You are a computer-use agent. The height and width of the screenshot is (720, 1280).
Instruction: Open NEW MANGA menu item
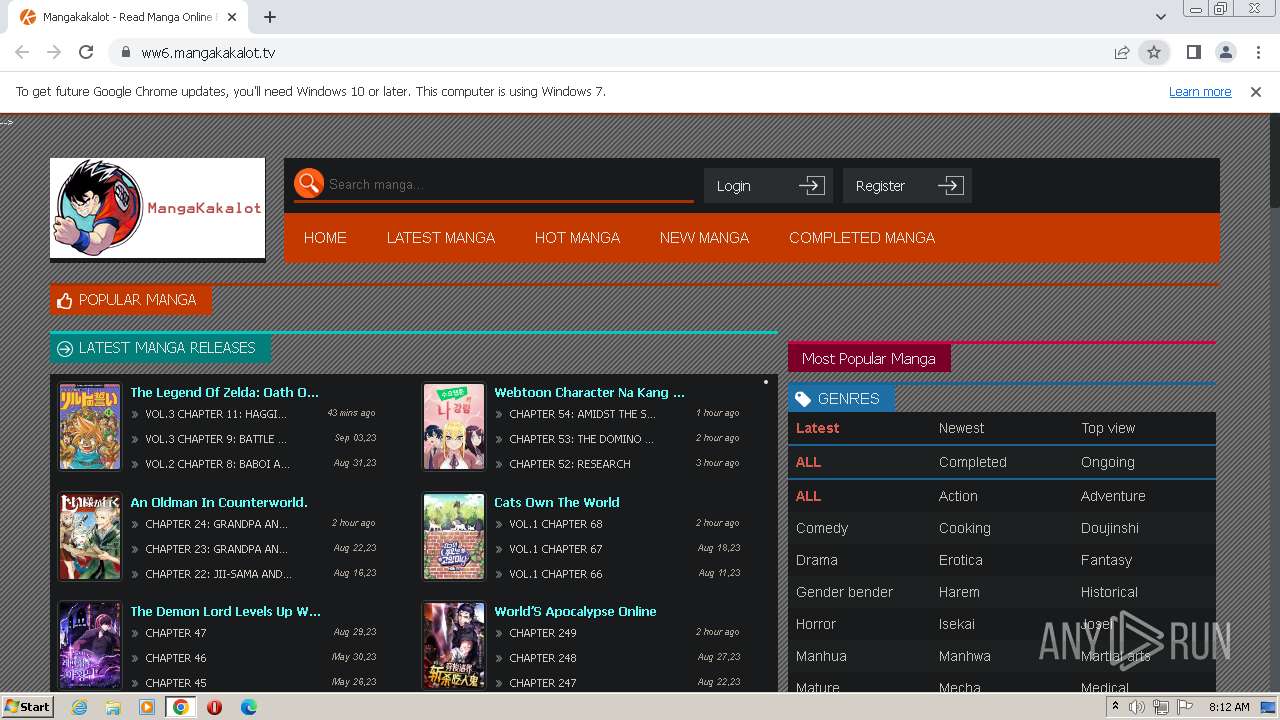click(704, 238)
